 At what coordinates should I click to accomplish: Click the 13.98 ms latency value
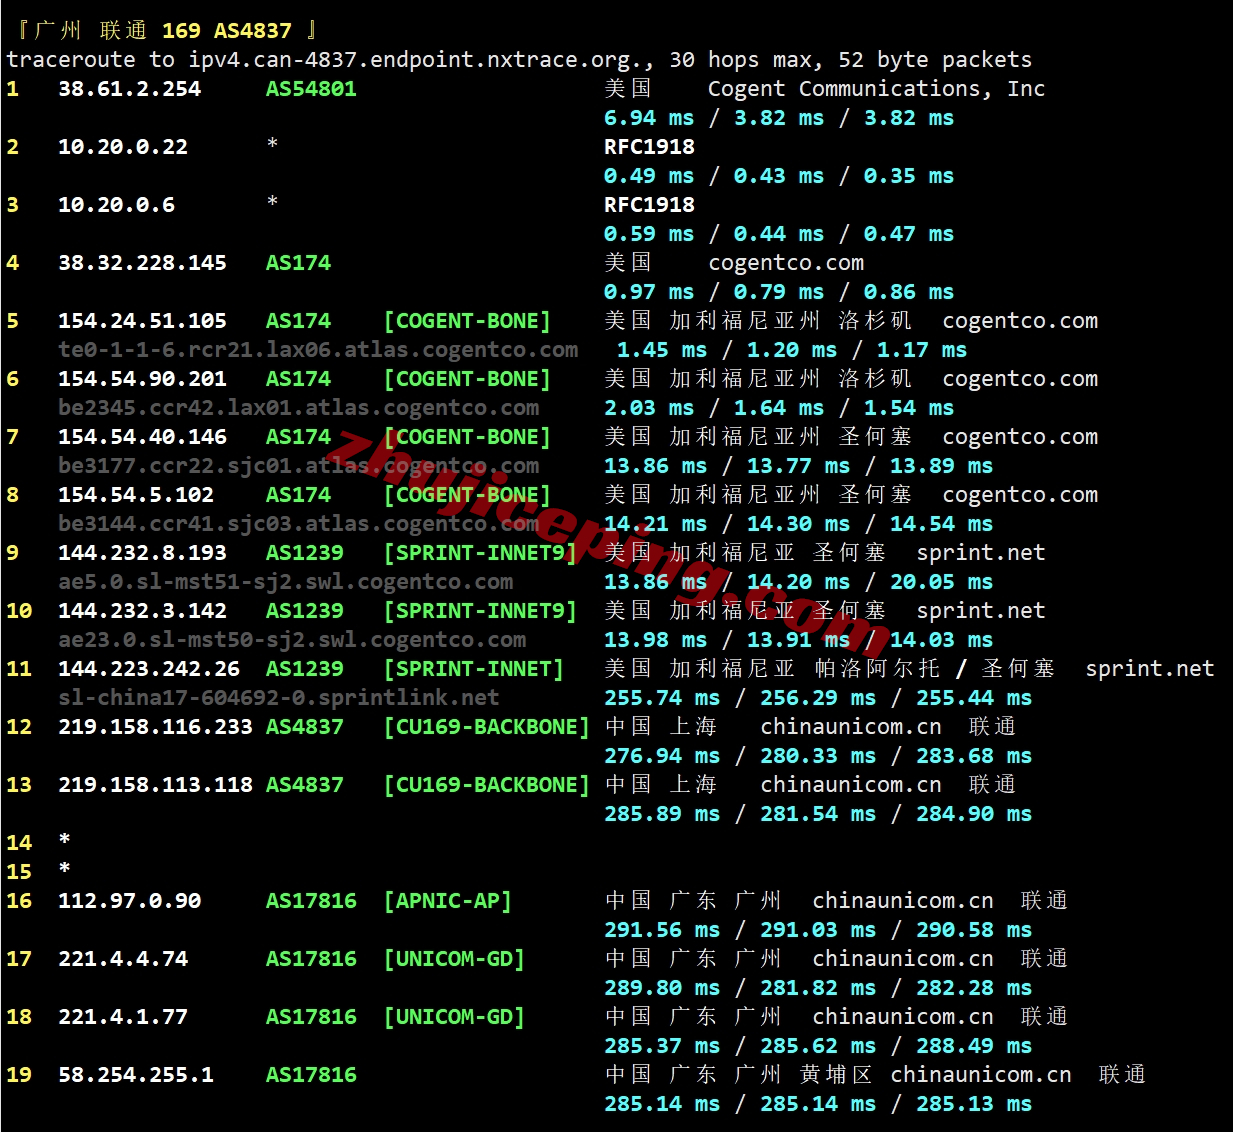pyautogui.click(x=656, y=640)
